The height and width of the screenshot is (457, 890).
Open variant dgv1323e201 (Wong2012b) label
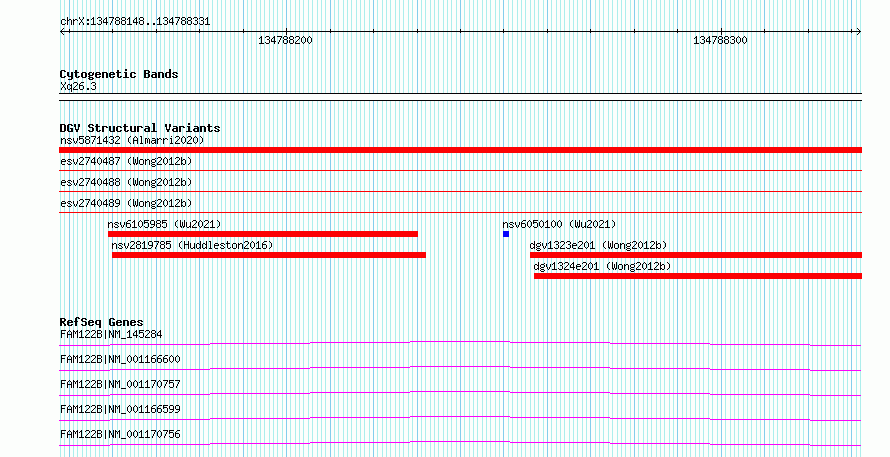click(598, 245)
